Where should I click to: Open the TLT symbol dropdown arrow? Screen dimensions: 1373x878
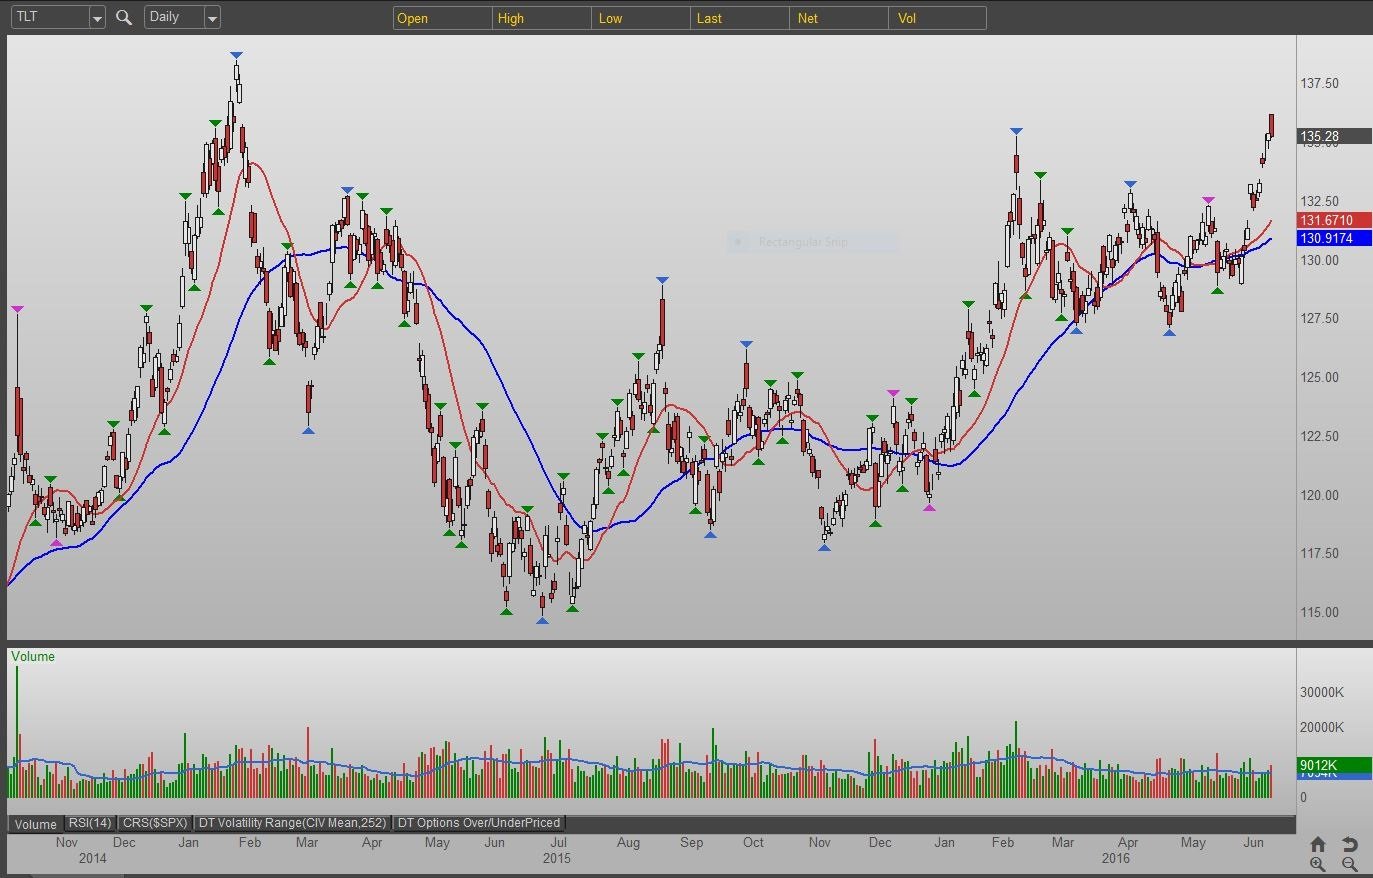[96, 18]
